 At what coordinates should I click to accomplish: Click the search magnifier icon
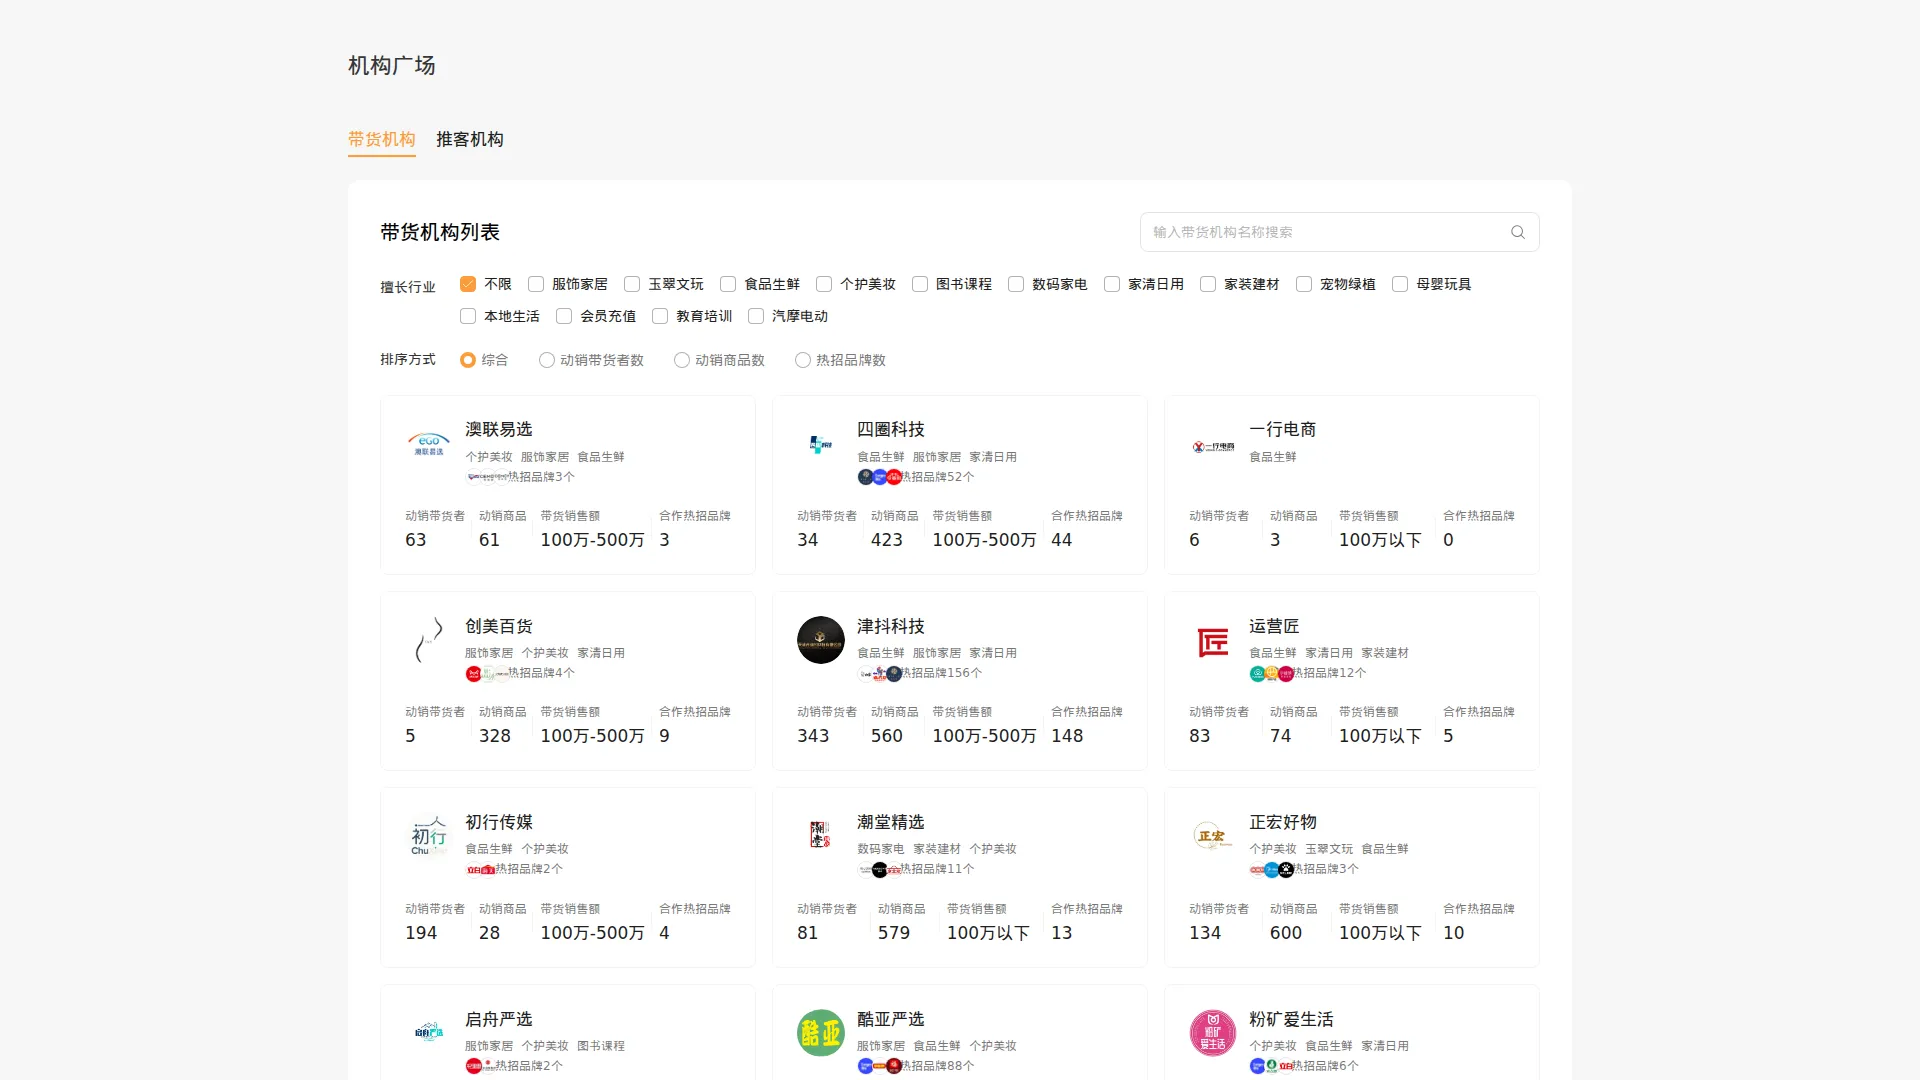tap(1517, 232)
